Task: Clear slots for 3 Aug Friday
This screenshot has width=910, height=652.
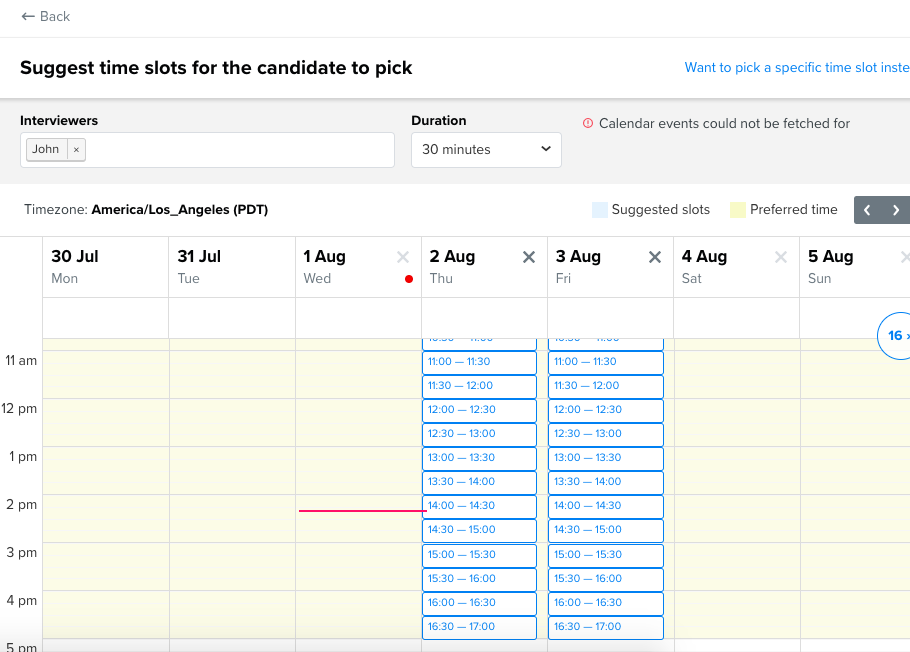Action: 655,257
